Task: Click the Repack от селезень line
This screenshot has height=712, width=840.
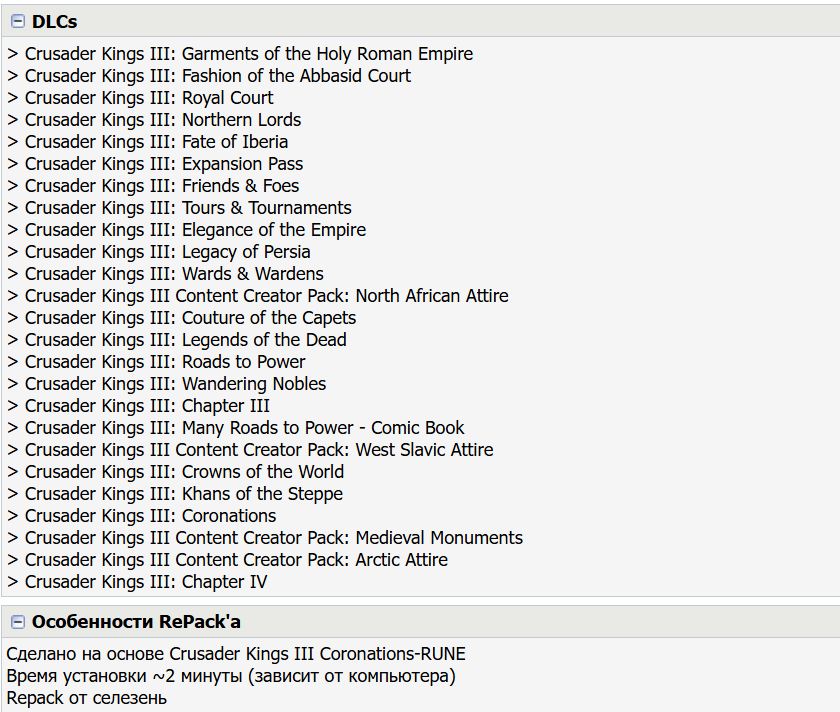Action: pos(86,698)
